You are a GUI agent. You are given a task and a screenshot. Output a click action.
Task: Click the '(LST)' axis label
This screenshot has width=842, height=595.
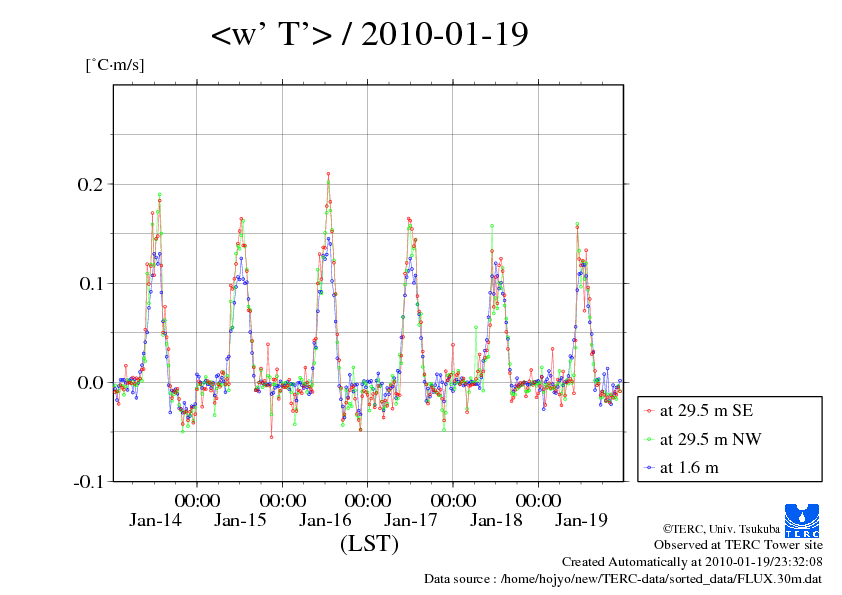pos(369,543)
